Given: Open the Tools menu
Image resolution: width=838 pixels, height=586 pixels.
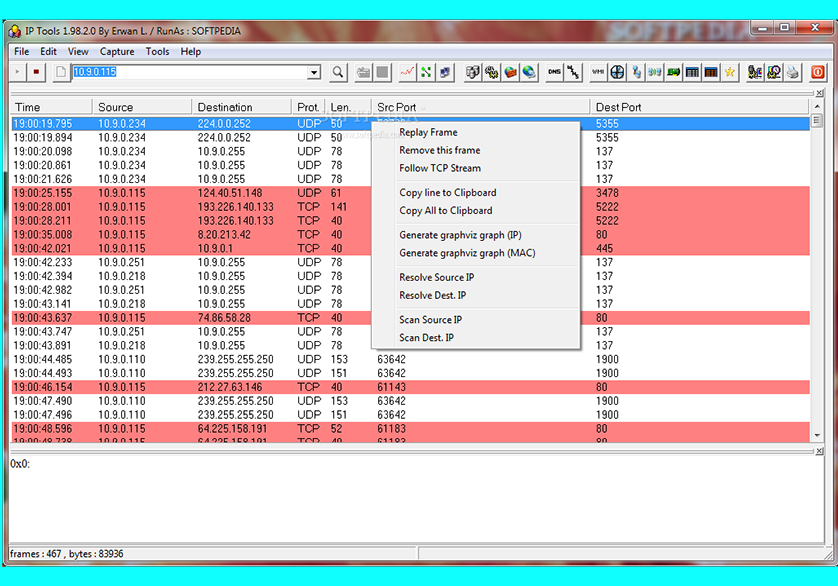Looking at the screenshot, I should click(x=157, y=51).
